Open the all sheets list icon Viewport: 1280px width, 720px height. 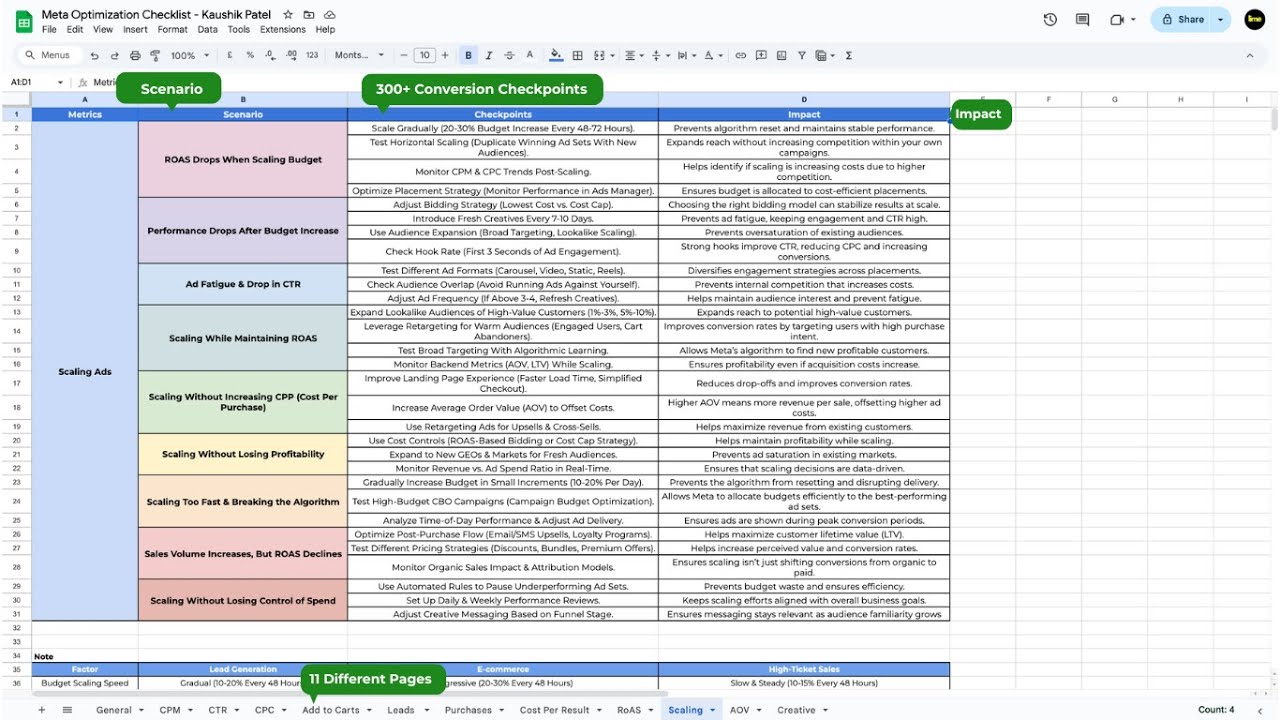tap(67, 710)
